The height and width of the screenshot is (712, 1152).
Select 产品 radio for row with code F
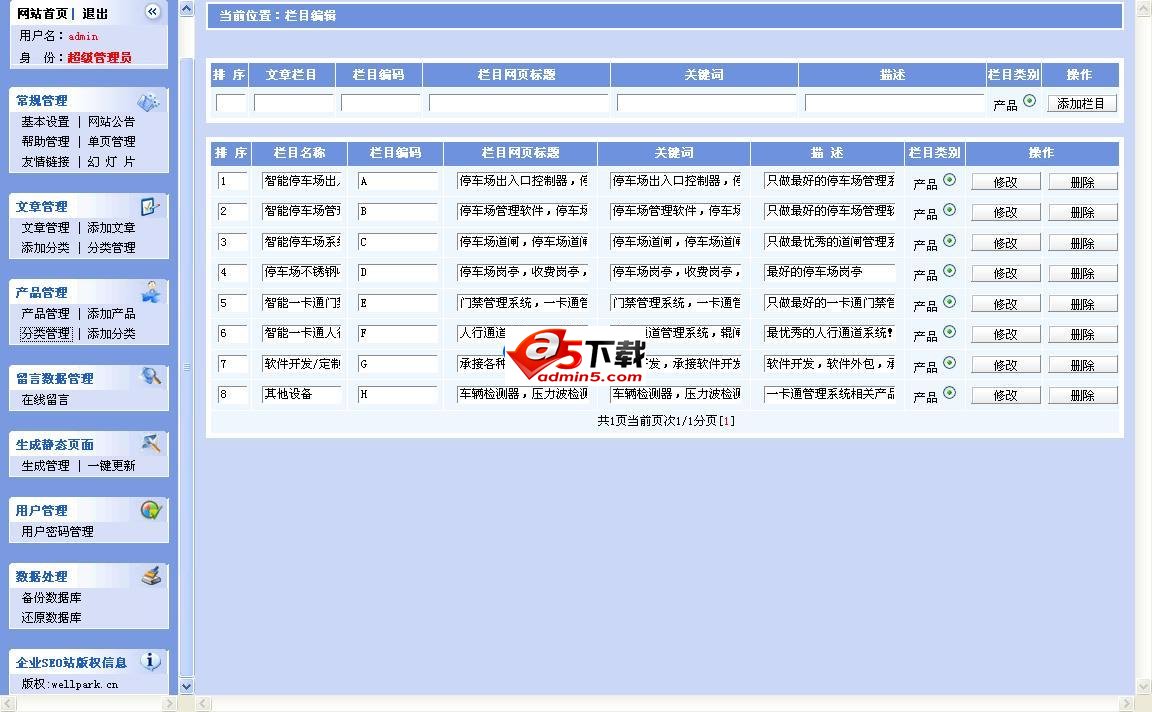(949, 332)
